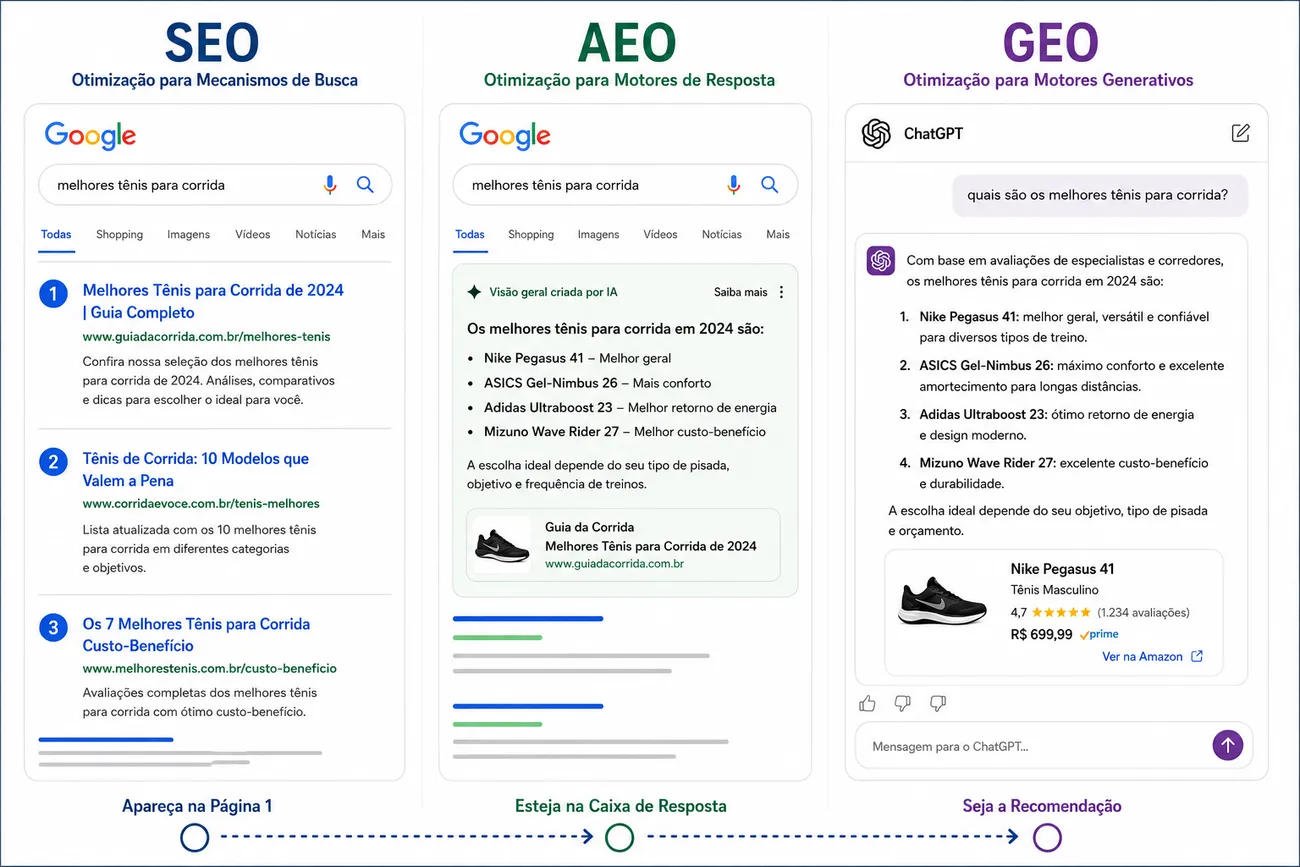Viewport: 1300px width, 867px height.
Task: Click the R$ 699,99 price text
Action: click(x=1042, y=634)
